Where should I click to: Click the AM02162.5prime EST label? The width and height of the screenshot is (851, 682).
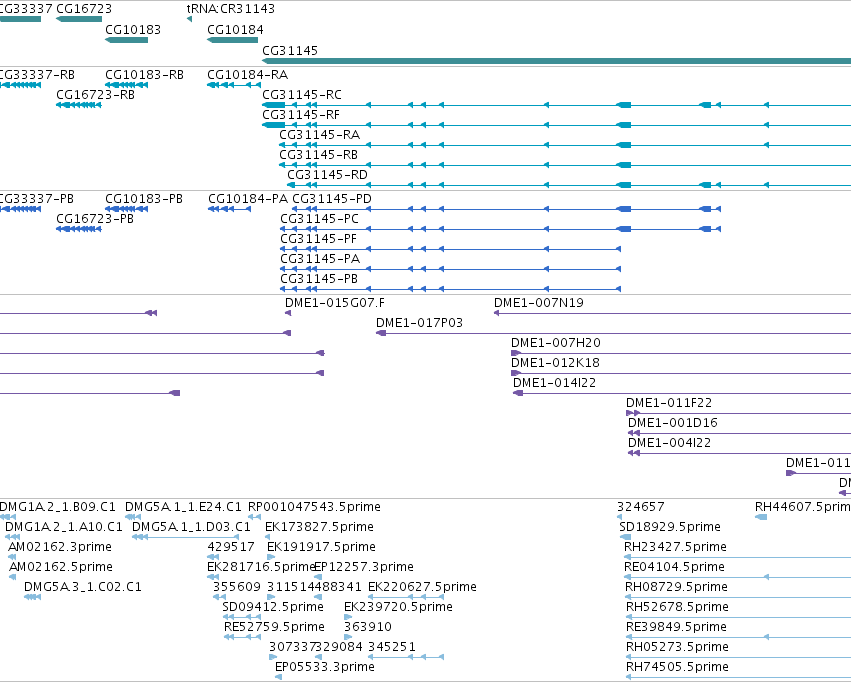[61, 567]
